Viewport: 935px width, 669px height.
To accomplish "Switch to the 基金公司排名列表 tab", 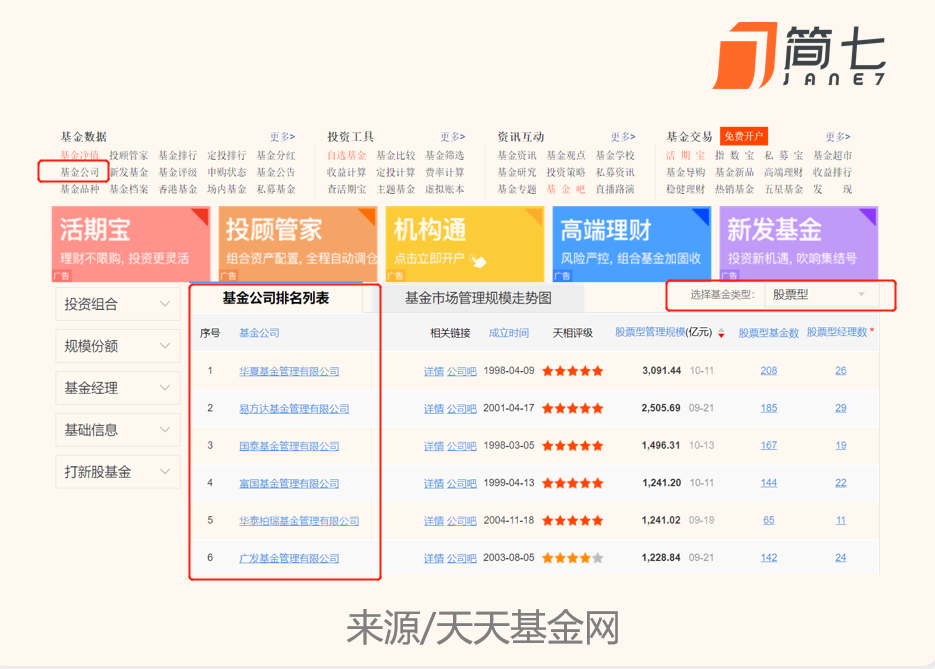I will [276, 298].
